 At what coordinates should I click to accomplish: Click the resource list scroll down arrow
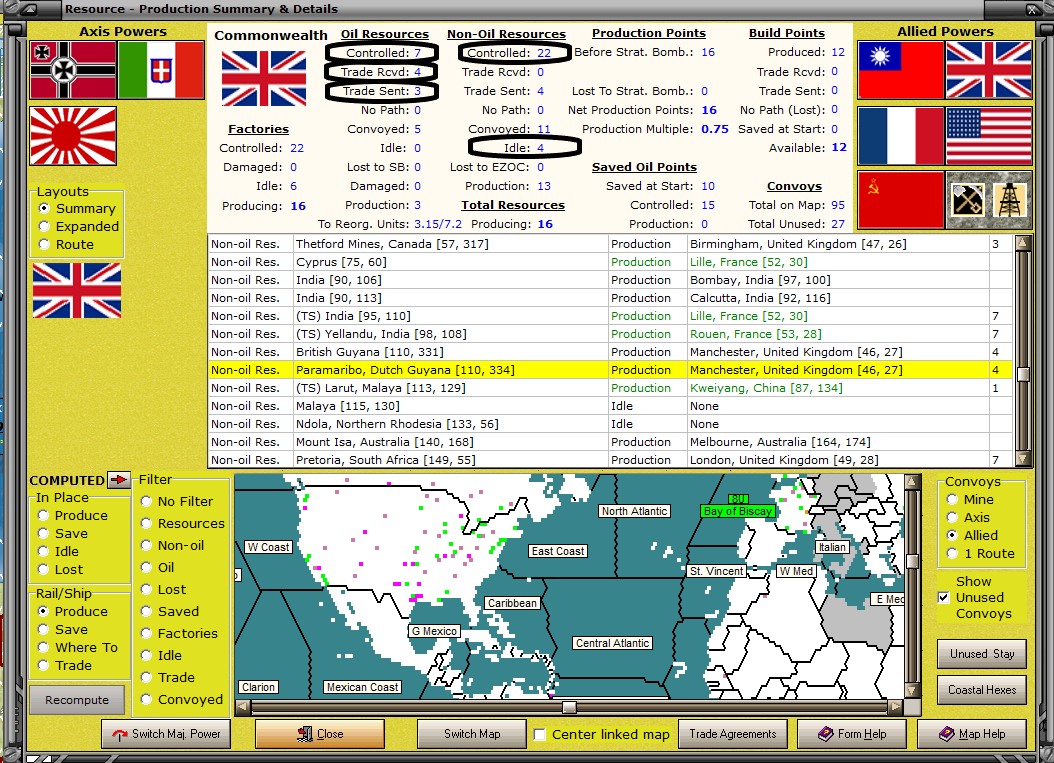[x=1023, y=459]
